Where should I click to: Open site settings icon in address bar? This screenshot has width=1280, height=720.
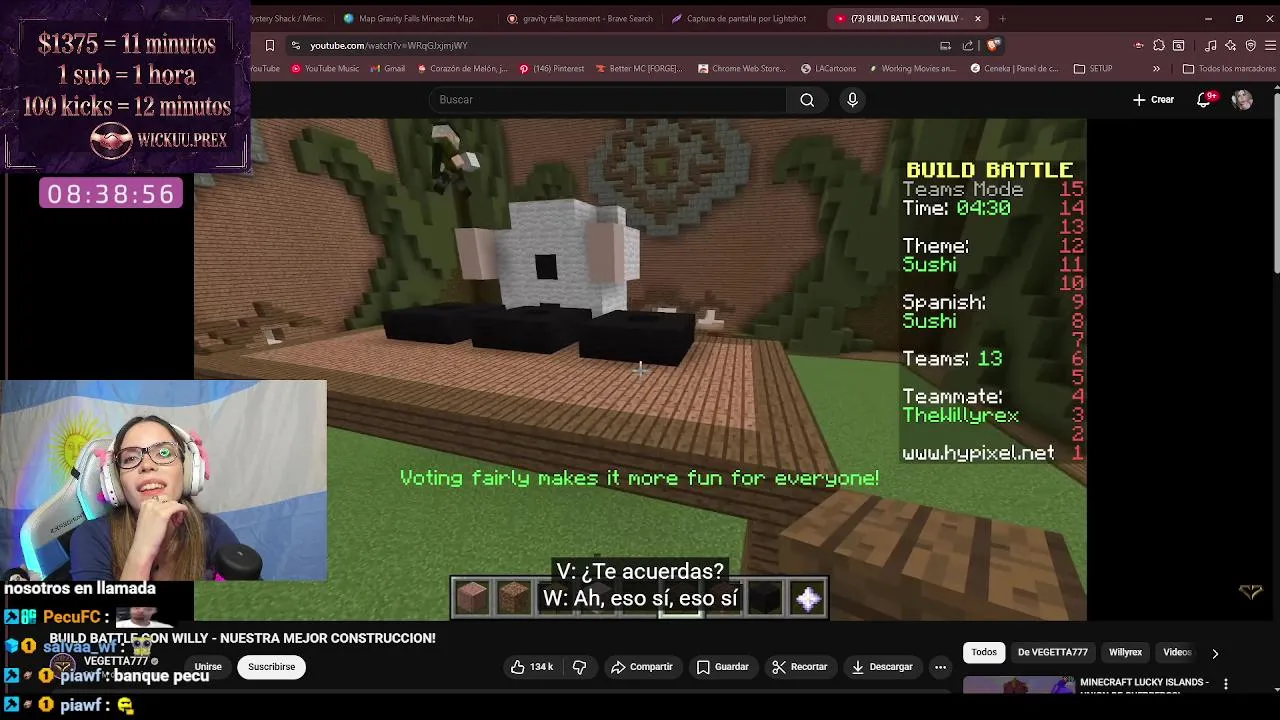tap(295, 45)
